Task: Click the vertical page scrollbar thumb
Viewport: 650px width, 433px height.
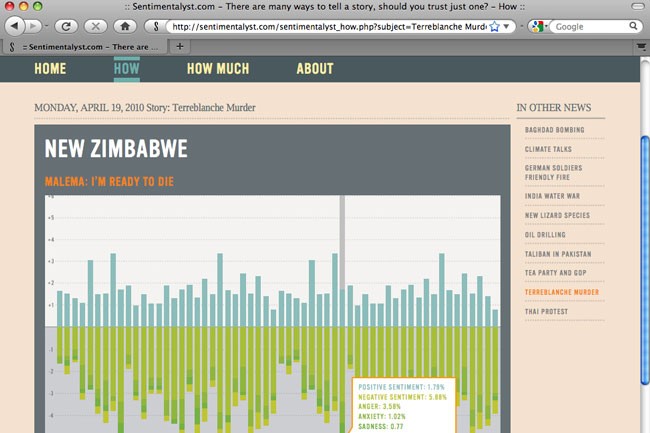Action: tap(645, 260)
